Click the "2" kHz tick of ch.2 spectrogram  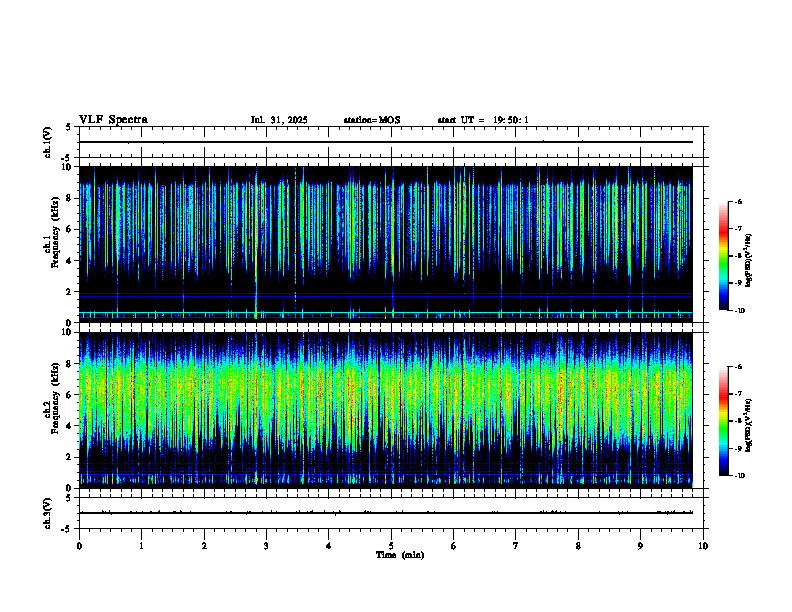tap(70, 457)
